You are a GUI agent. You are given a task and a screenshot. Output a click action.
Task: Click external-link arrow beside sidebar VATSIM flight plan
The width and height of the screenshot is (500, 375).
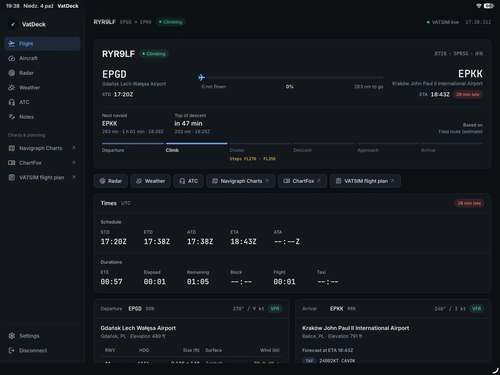point(73,177)
